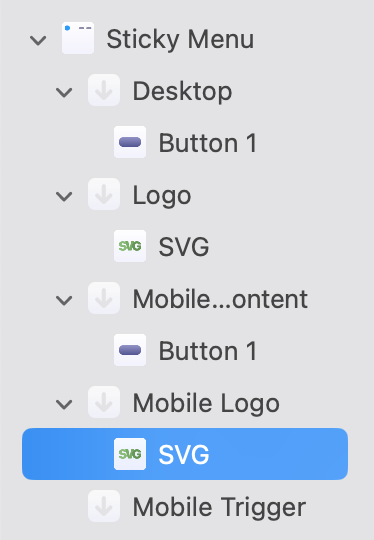Screen dimensions: 374x540
Task: Select the Mobile Logo label text
Action: coord(206,403)
